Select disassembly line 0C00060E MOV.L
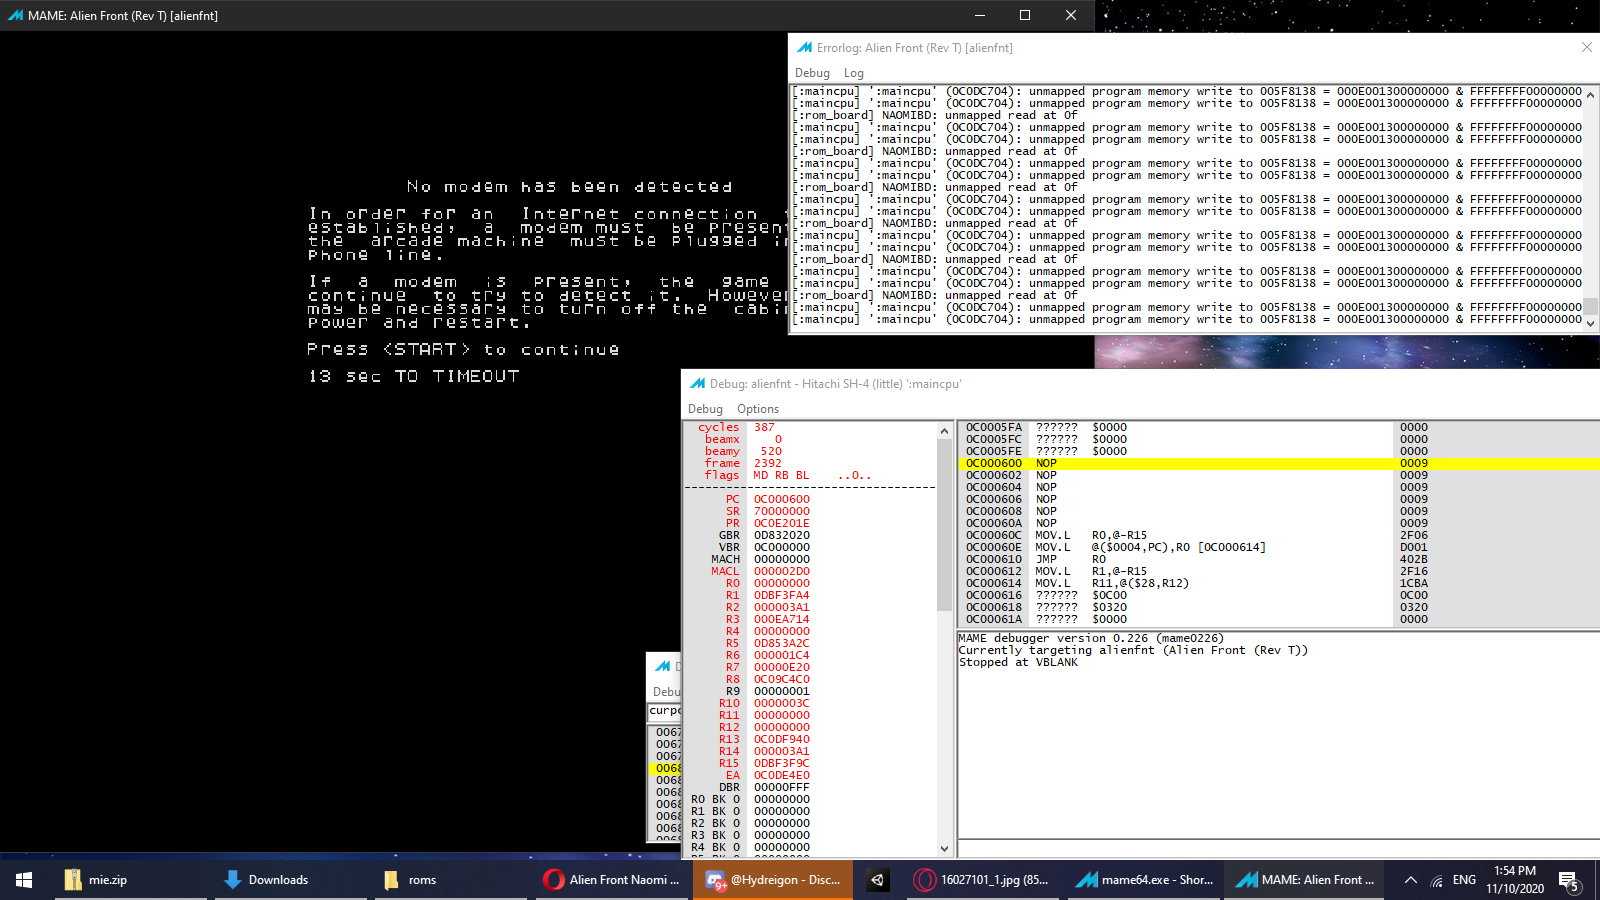The image size is (1600, 900). (x=1279, y=547)
